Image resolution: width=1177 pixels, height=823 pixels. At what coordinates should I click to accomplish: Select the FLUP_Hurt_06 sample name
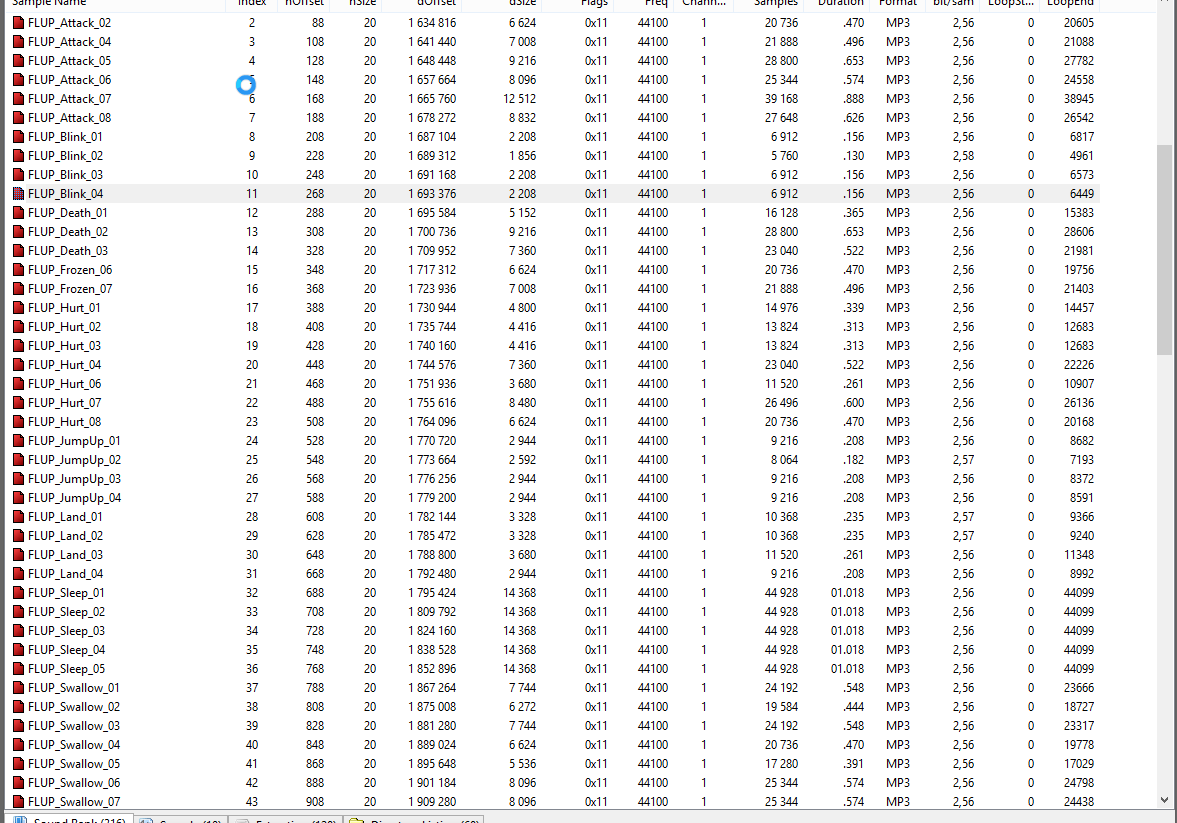pos(65,384)
